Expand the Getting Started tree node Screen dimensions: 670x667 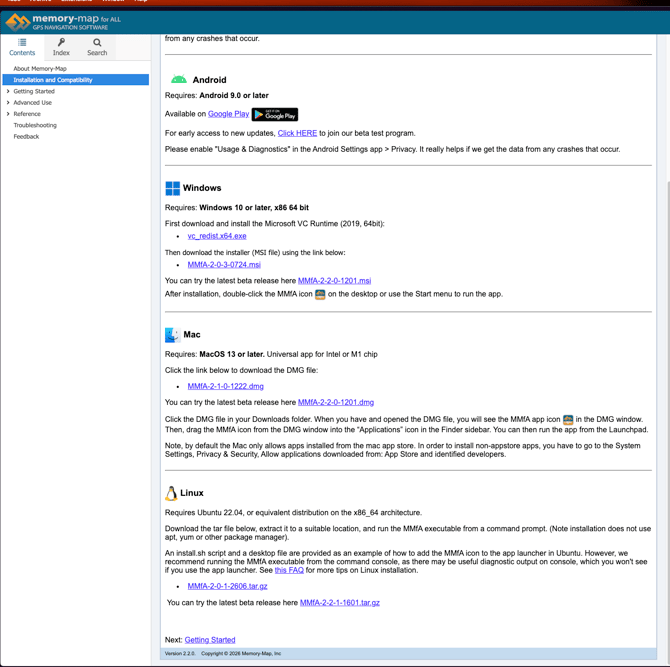(x=8, y=91)
